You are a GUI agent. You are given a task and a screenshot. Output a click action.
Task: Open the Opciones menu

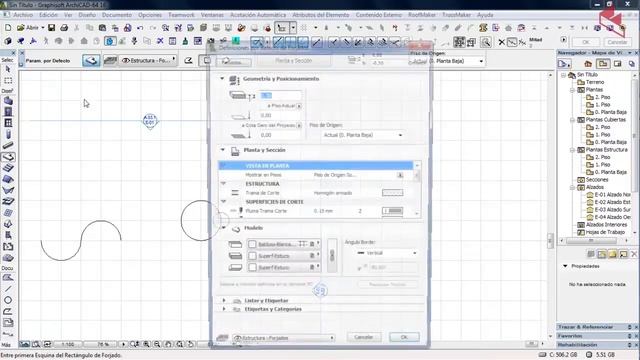point(150,15)
